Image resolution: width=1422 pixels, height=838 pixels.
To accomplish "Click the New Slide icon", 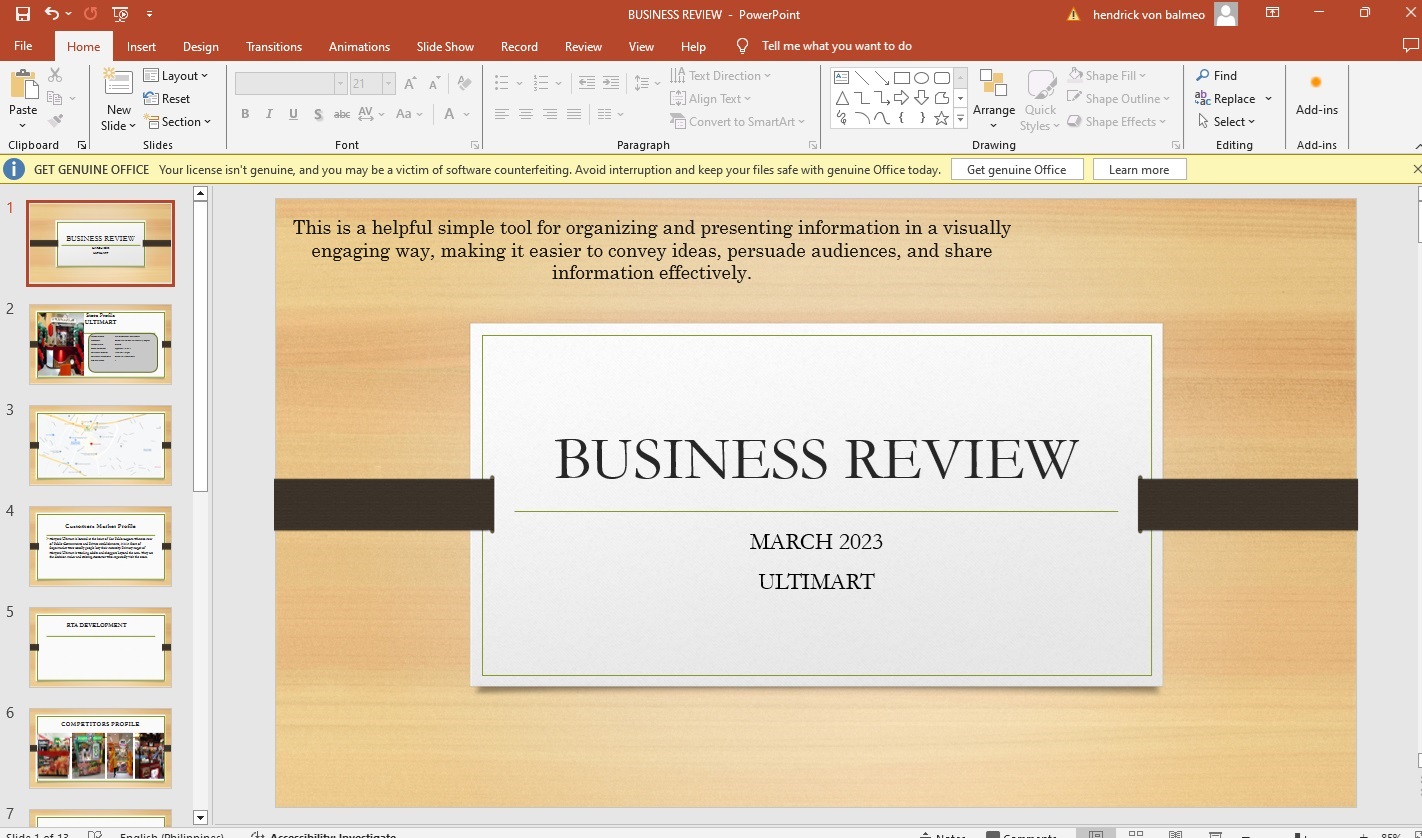I will pyautogui.click(x=118, y=86).
